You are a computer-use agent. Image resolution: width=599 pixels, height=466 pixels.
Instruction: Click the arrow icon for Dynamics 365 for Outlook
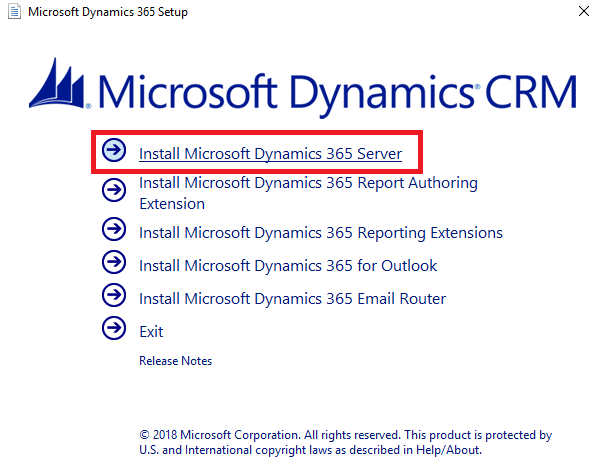114,262
